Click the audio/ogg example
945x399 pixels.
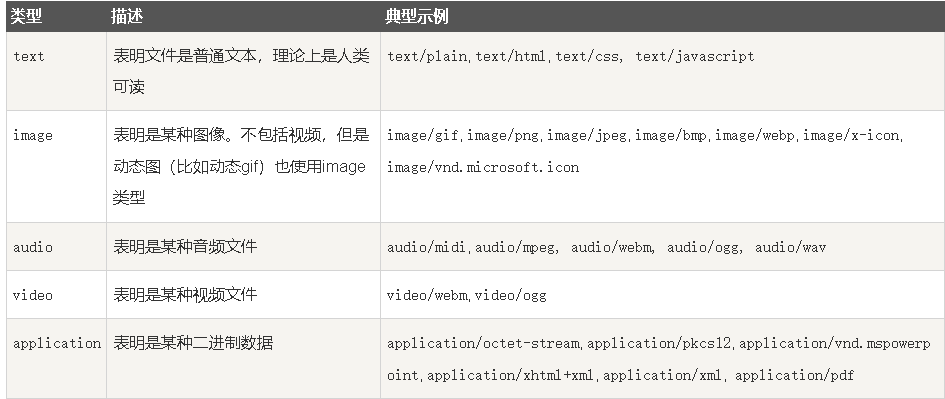coord(703,247)
